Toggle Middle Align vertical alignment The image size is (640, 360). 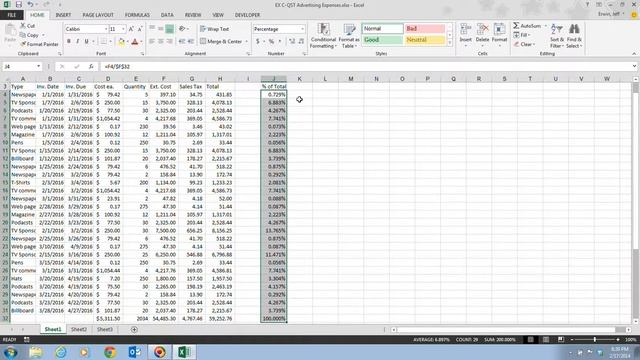(161, 29)
